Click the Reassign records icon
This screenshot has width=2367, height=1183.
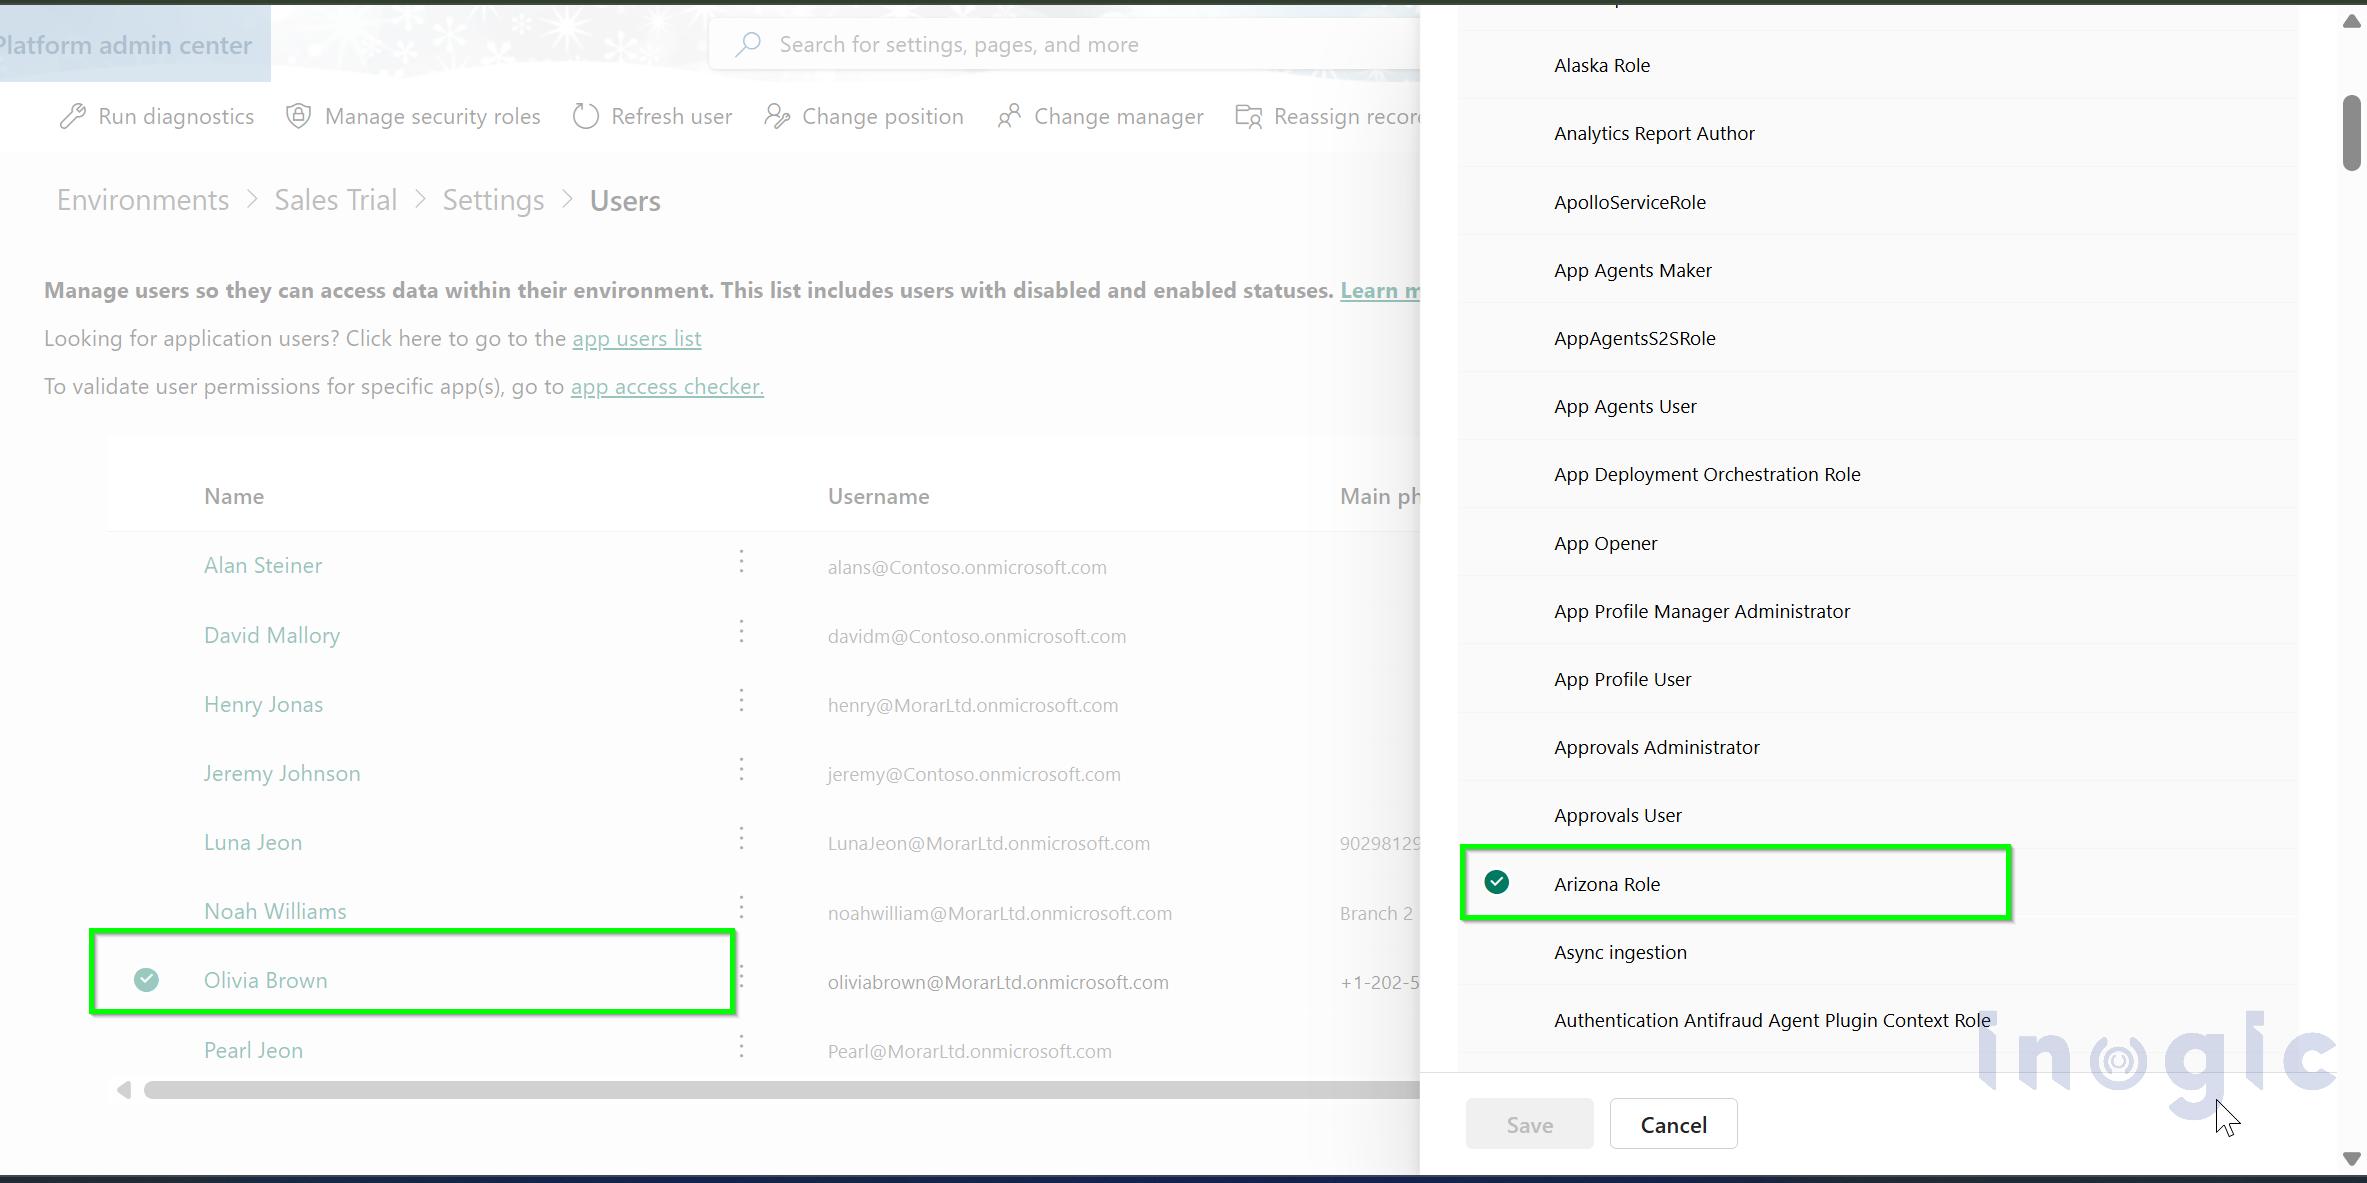pyautogui.click(x=1248, y=116)
